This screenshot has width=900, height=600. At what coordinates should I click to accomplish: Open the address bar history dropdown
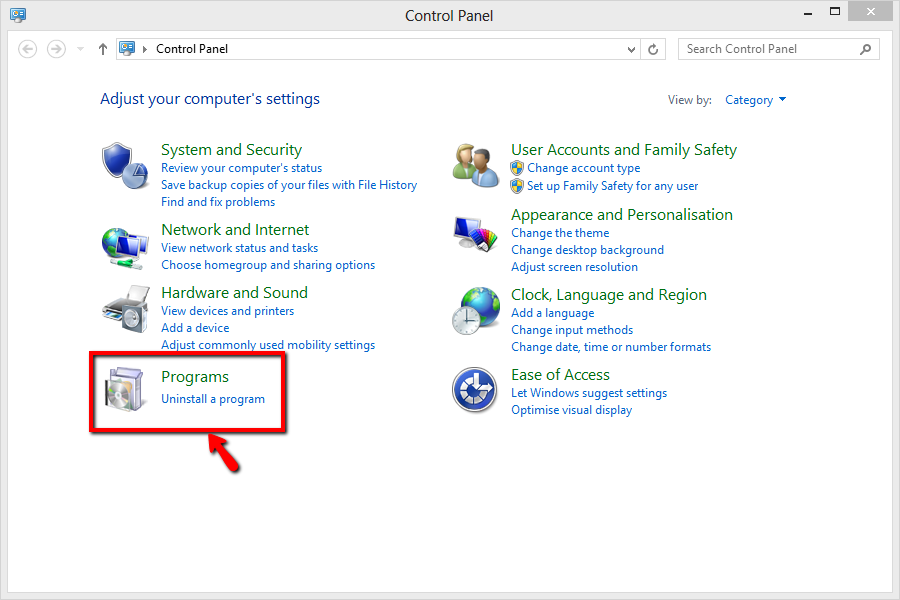(x=631, y=49)
